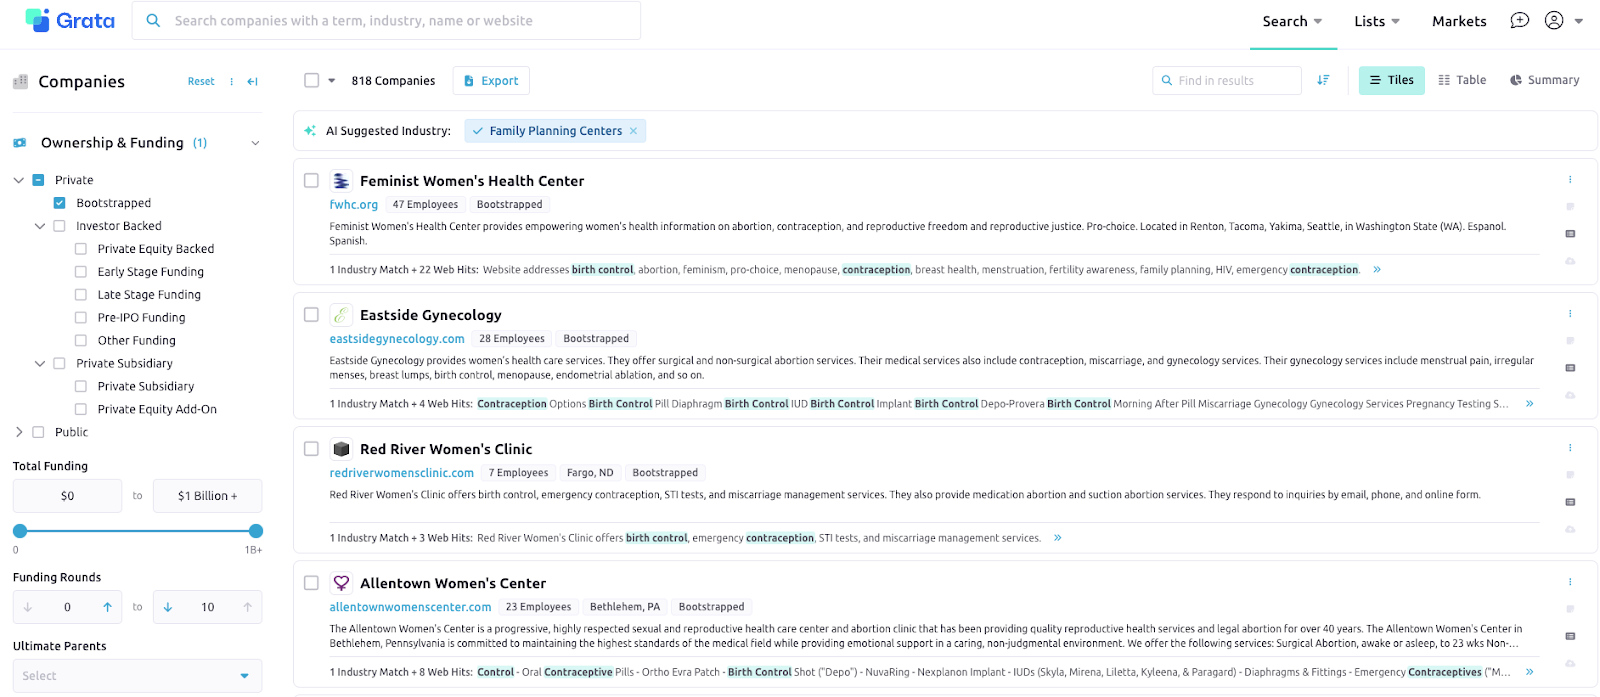Open the account menu caret
1600x697 pixels.
[1579, 21]
